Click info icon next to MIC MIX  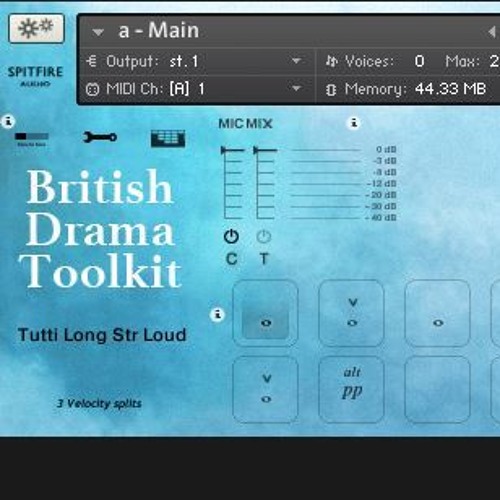(354, 123)
